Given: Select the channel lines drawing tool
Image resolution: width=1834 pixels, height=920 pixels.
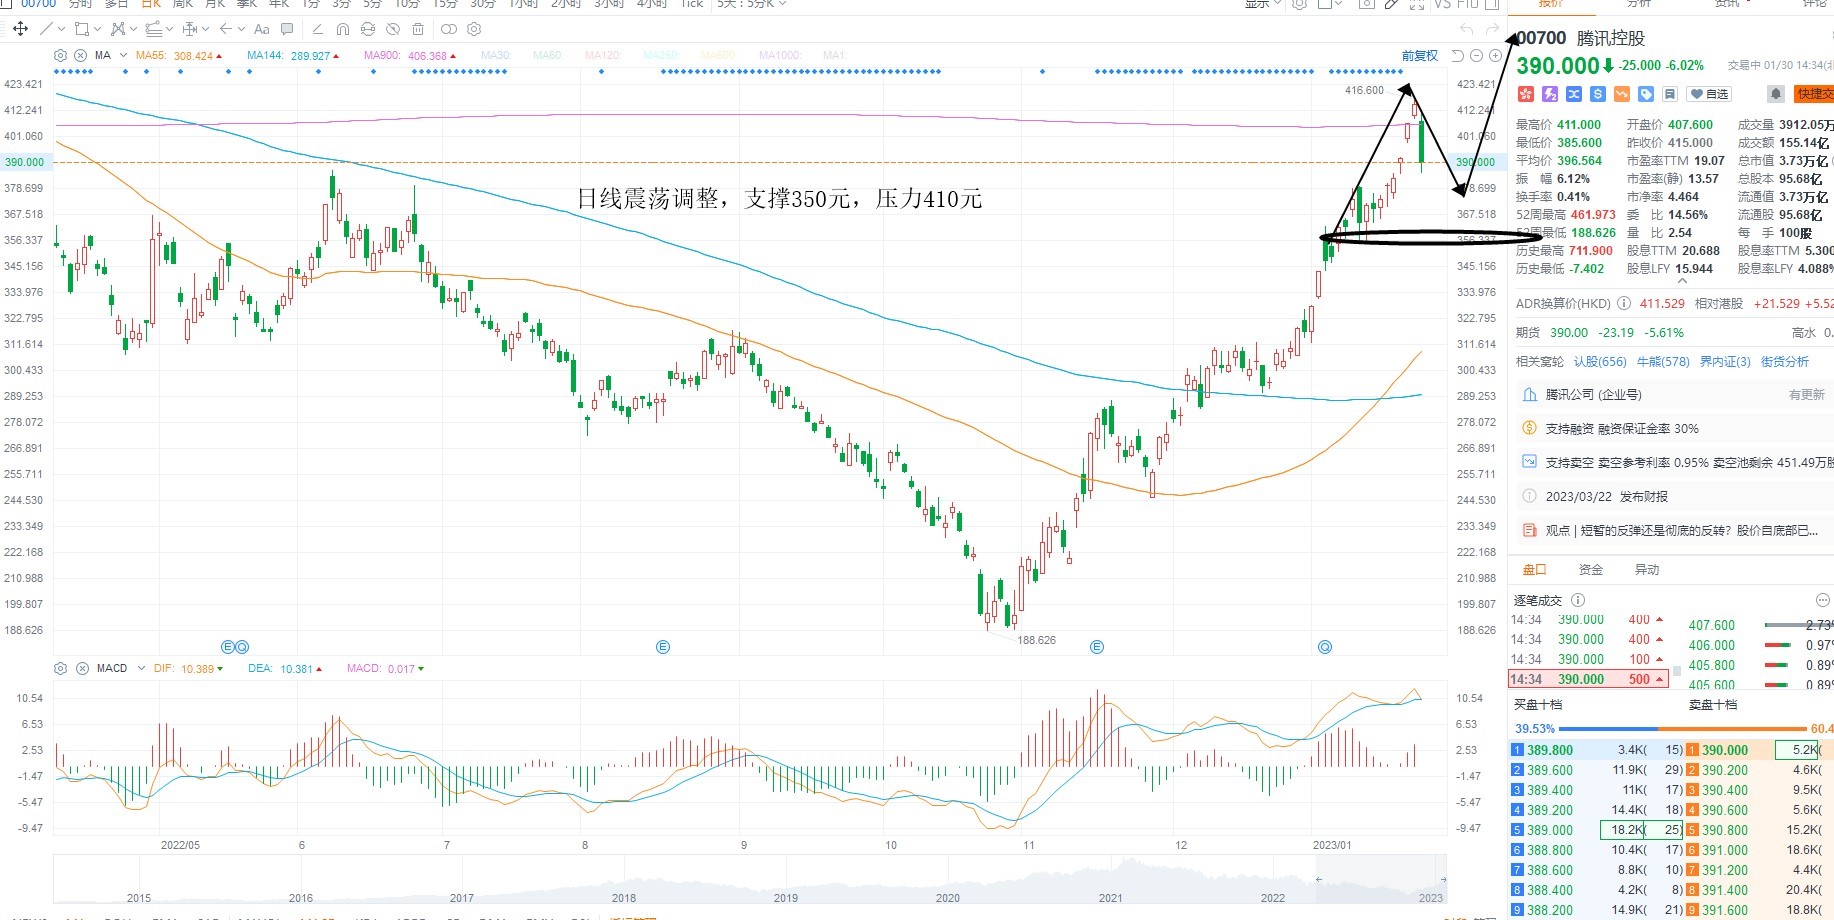Looking at the screenshot, I should (153, 29).
